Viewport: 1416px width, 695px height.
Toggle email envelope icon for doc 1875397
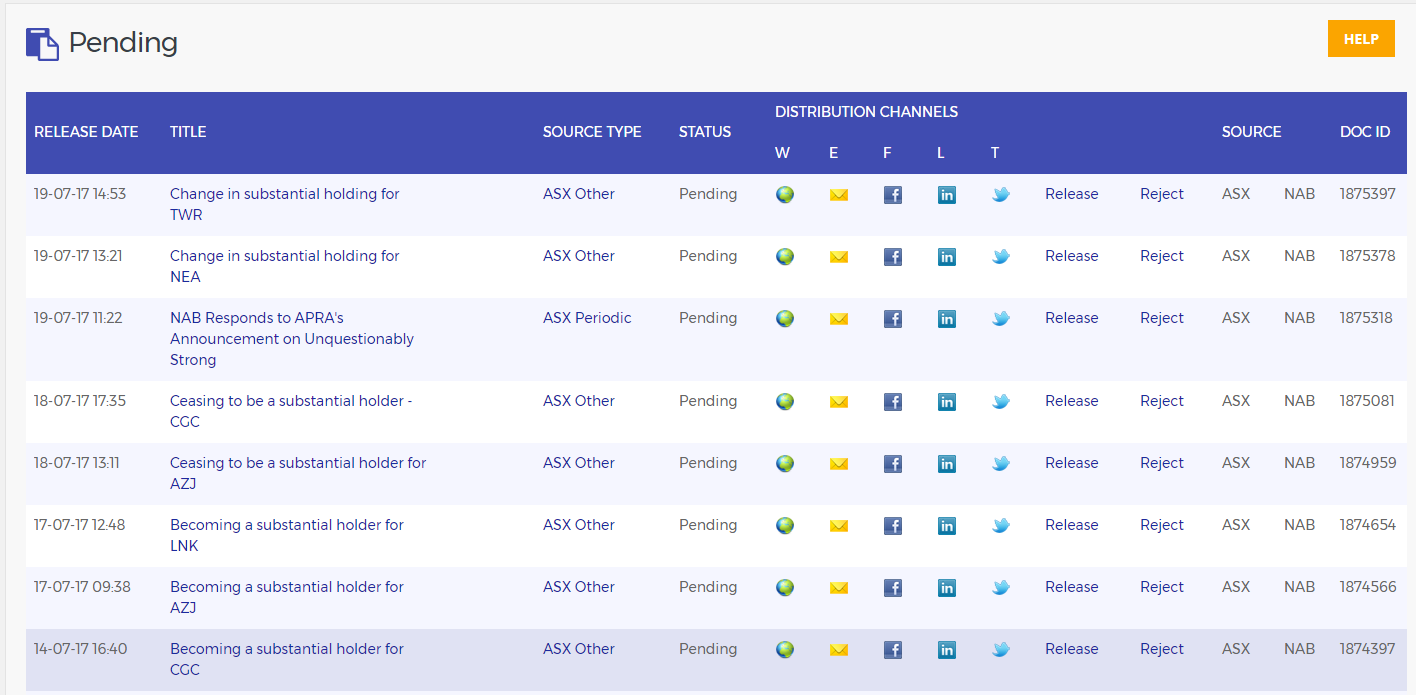(x=839, y=195)
